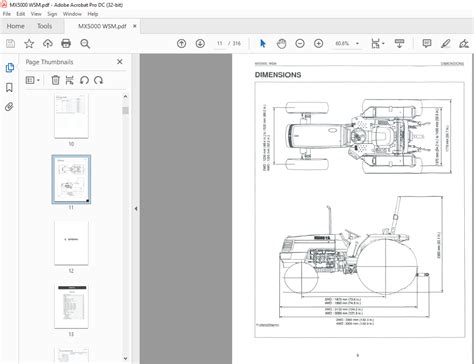Print the document using the printer icon
This screenshot has width=474, height=364.
point(66,43)
